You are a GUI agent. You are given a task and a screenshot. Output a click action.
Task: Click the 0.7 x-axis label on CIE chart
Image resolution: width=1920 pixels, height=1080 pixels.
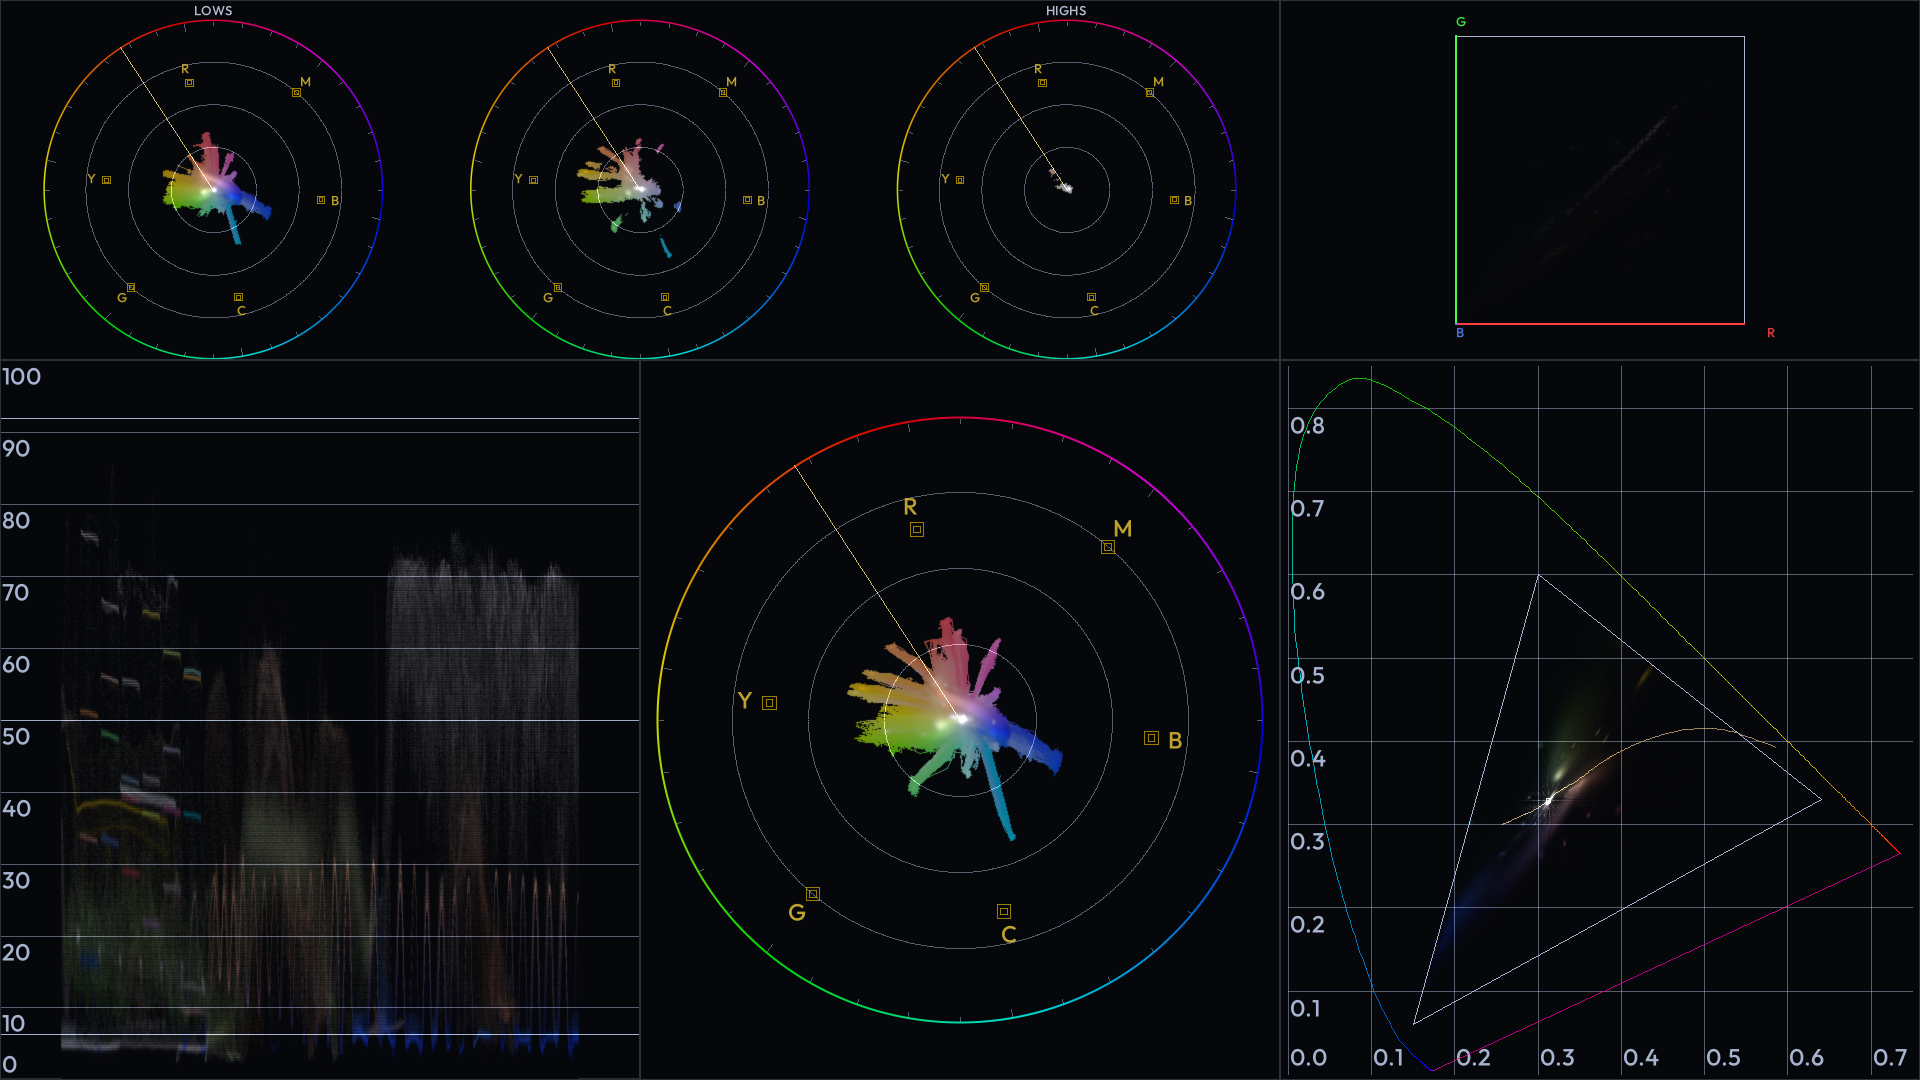pyautogui.click(x=1889, y=1058)
